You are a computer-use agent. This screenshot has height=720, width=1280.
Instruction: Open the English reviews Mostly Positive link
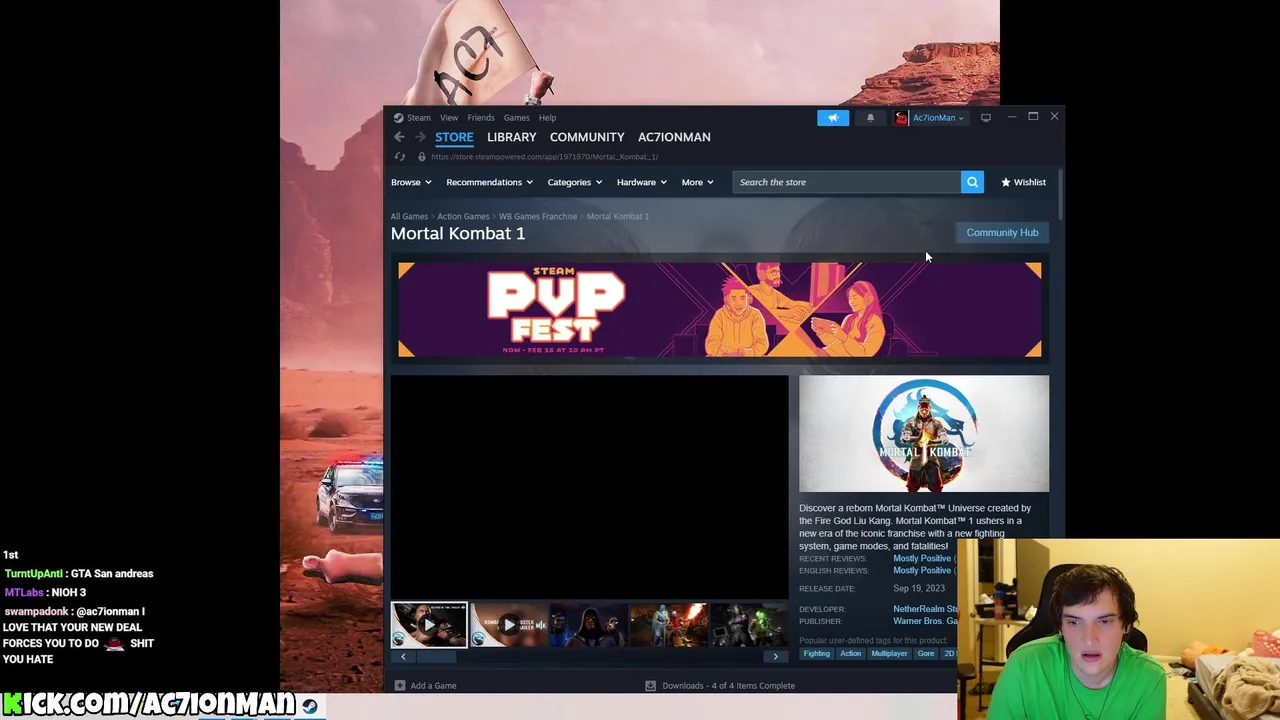922,570
